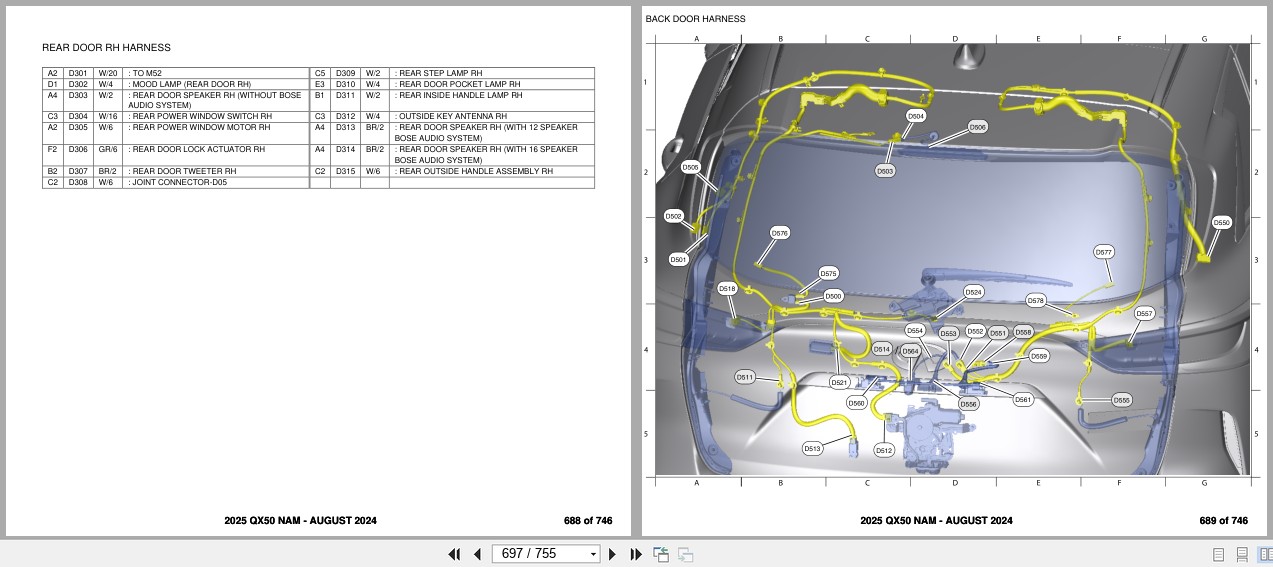Click connector label D524 on diagram
Viewport: 1273px width, 567px height.
pos(973,292)
